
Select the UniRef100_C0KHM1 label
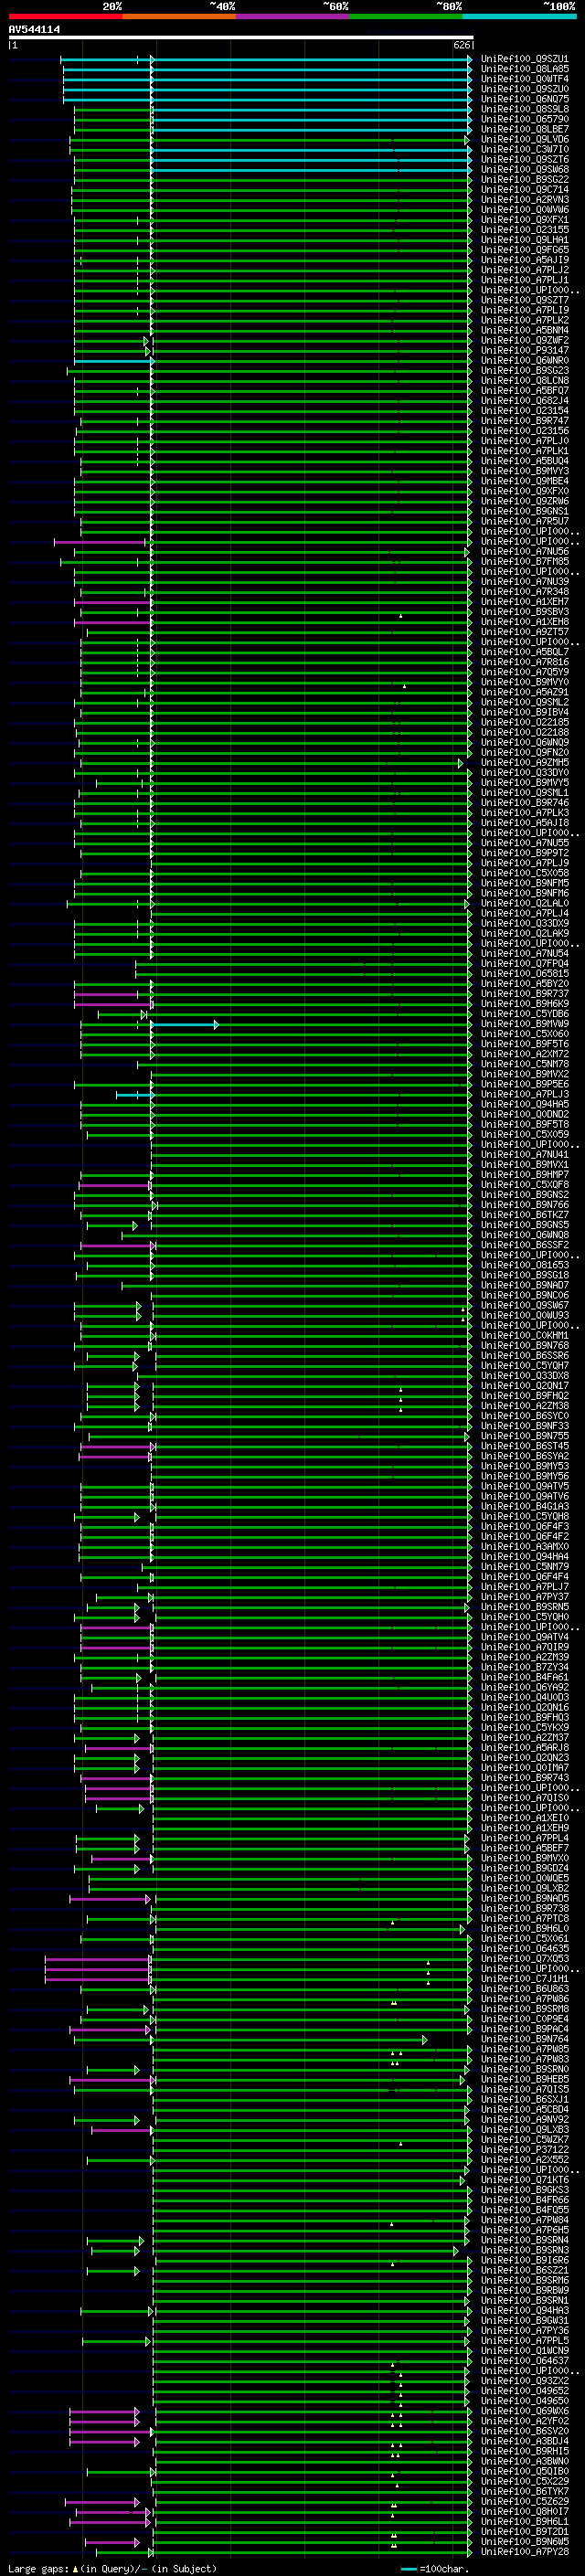524,1335
